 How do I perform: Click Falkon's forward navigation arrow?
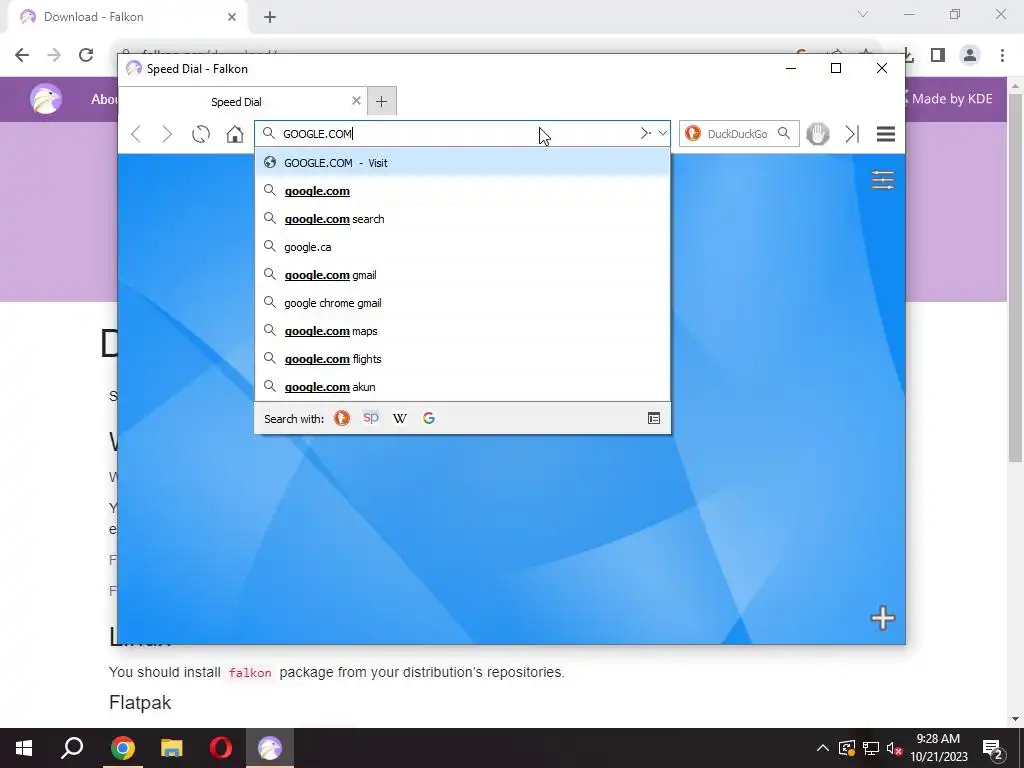tap(167, 134)
